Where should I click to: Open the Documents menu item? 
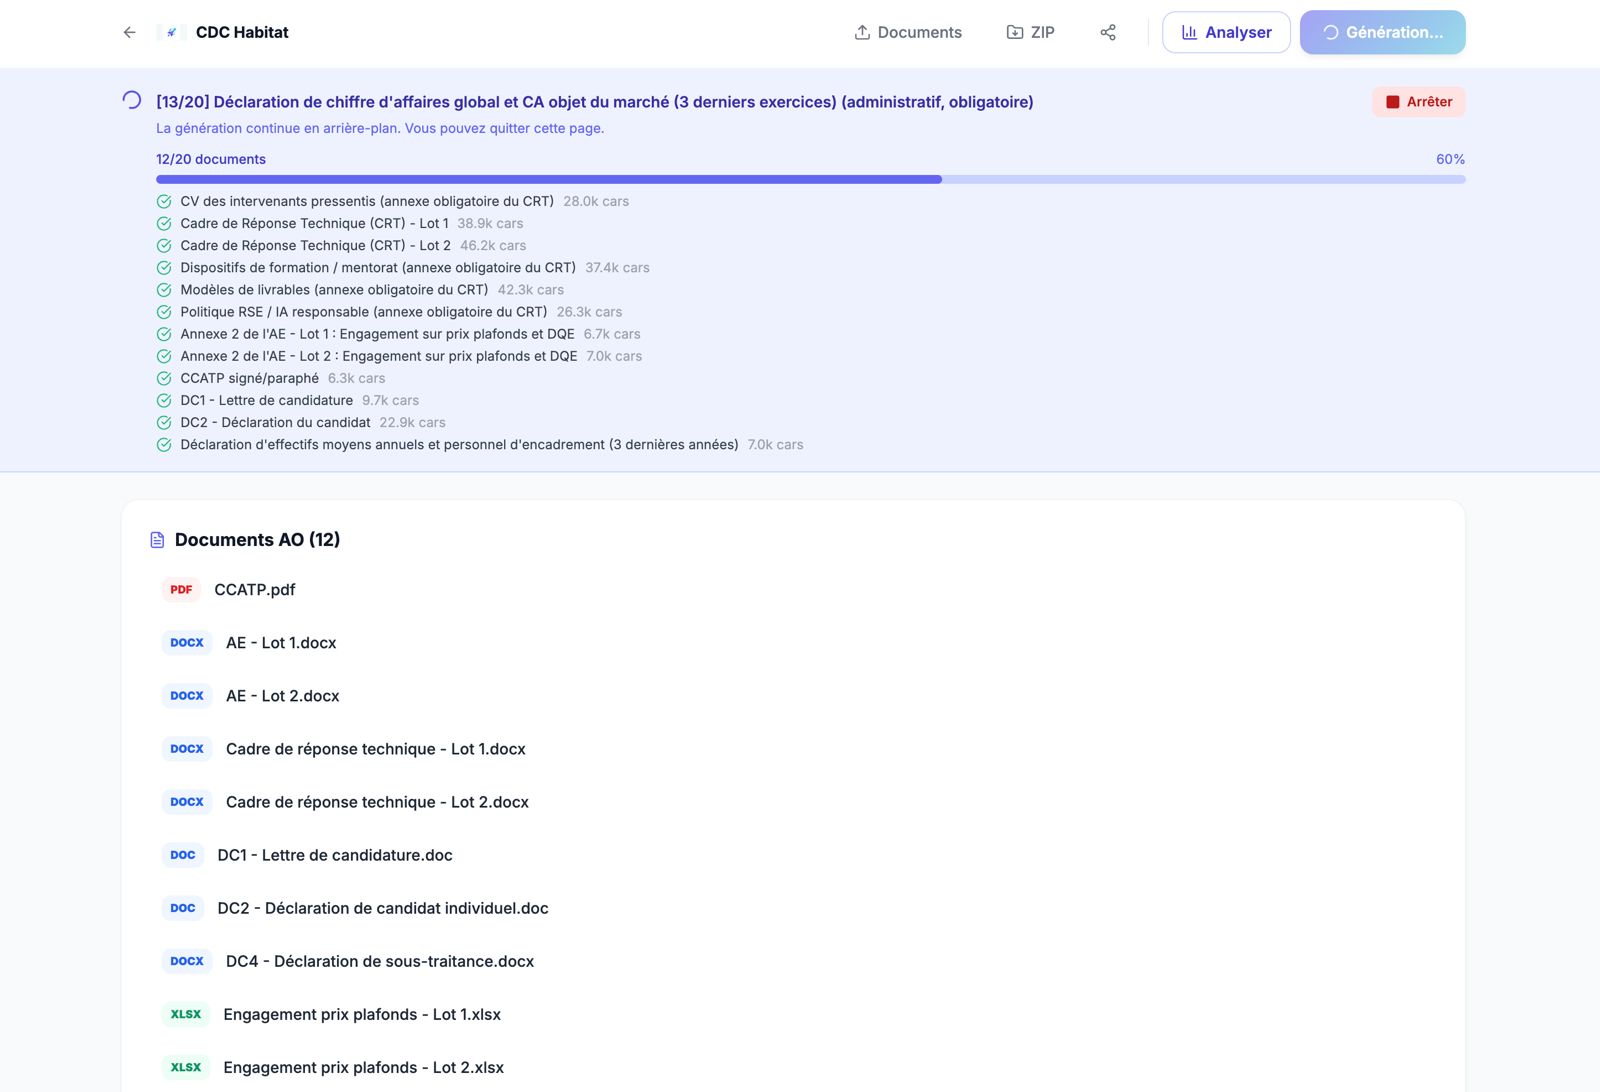coord(918,32)
